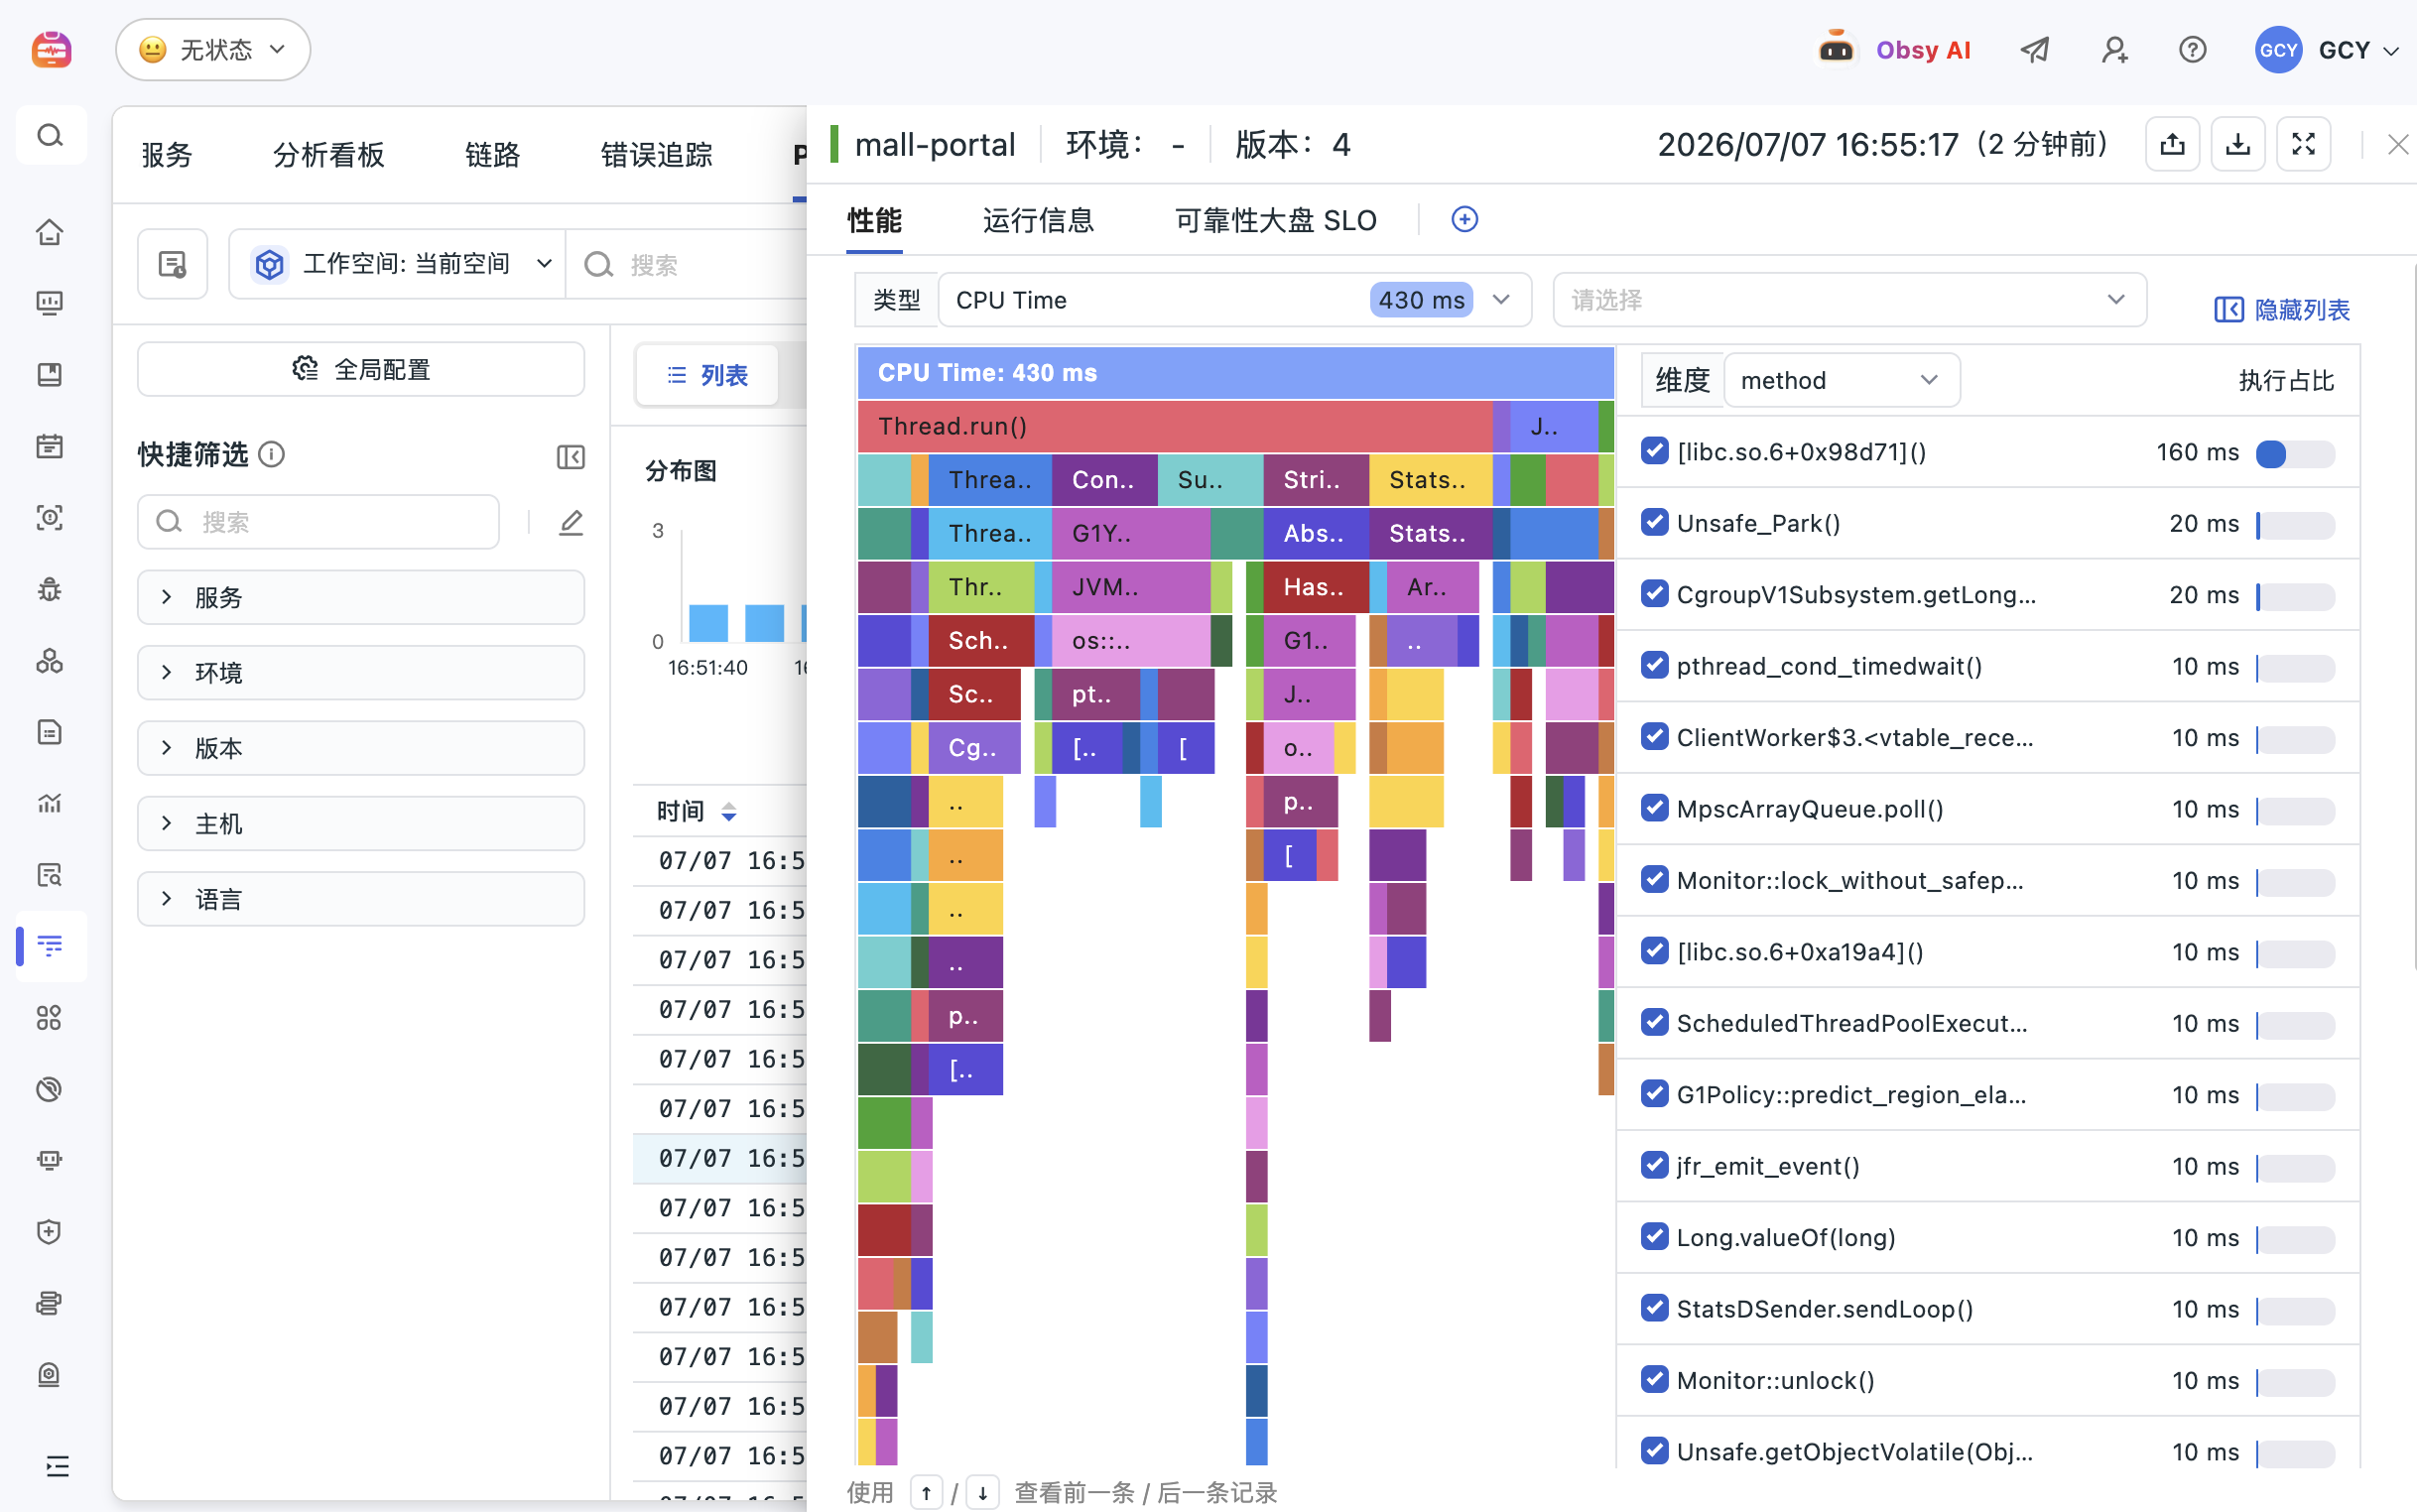The height and width of the screenshot is (1512, 2417).
Task: Uncheck MpscArrayQueue.poll() checkbox
Action: (1654, 808)
